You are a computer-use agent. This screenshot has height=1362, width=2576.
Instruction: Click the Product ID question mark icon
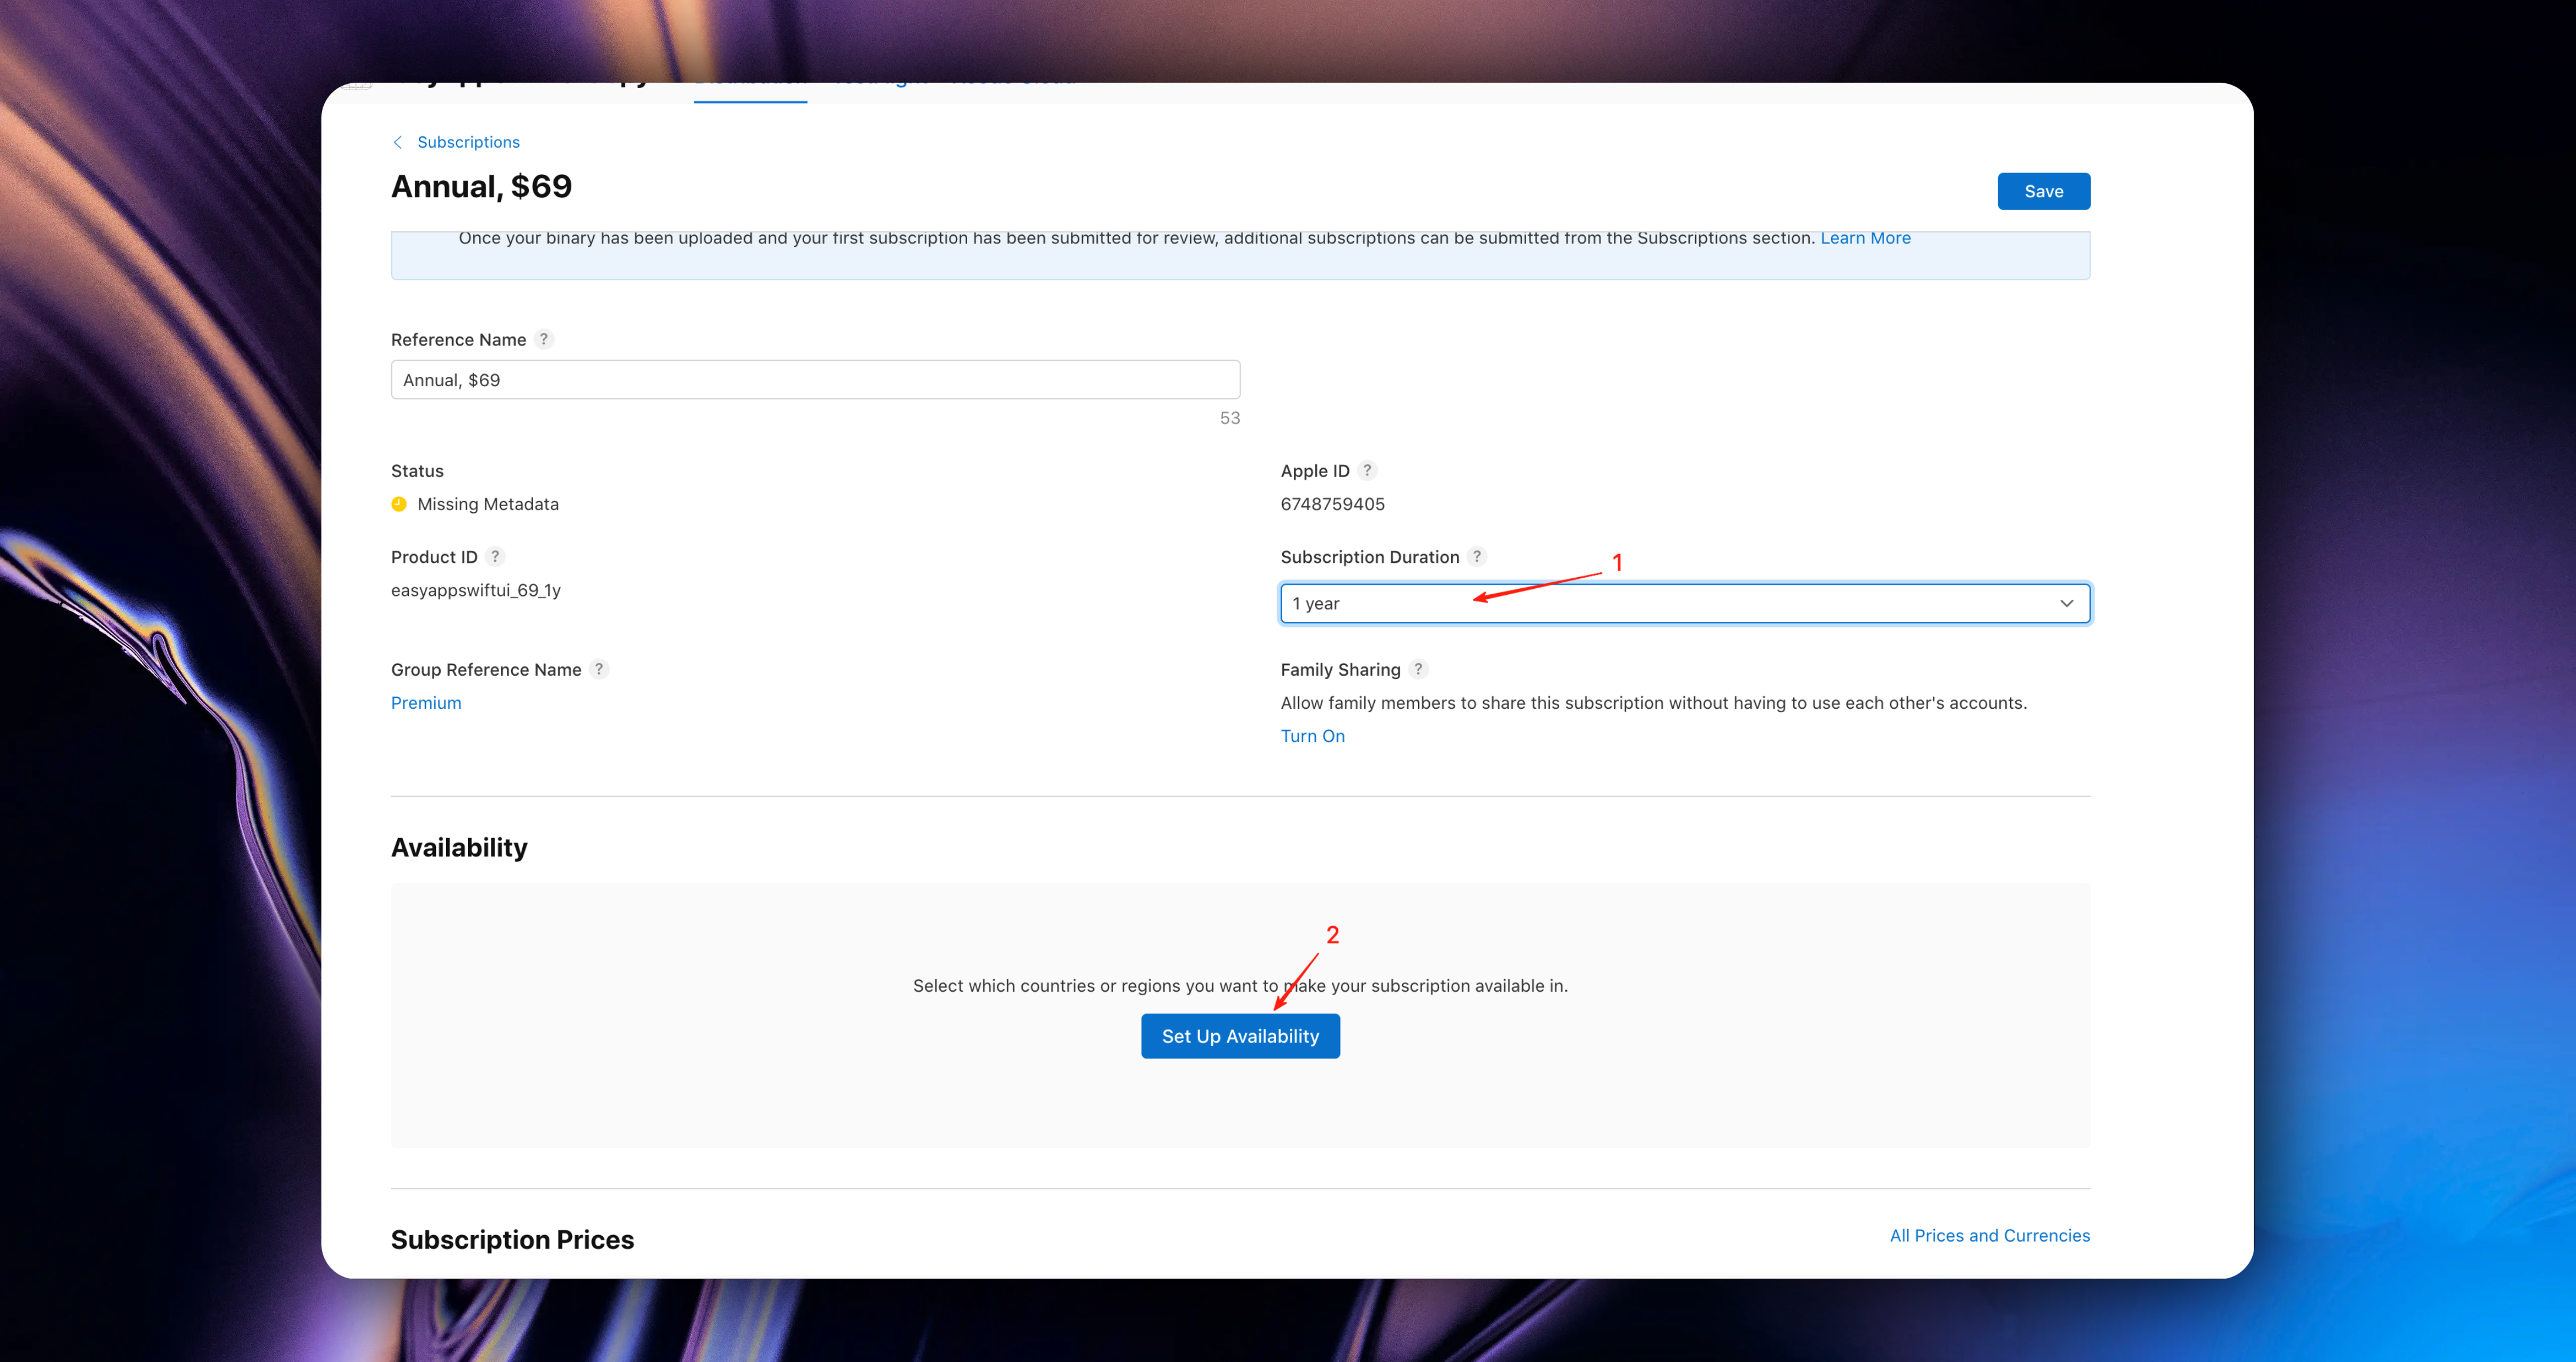pyautogui.click(x=497, y=556)
